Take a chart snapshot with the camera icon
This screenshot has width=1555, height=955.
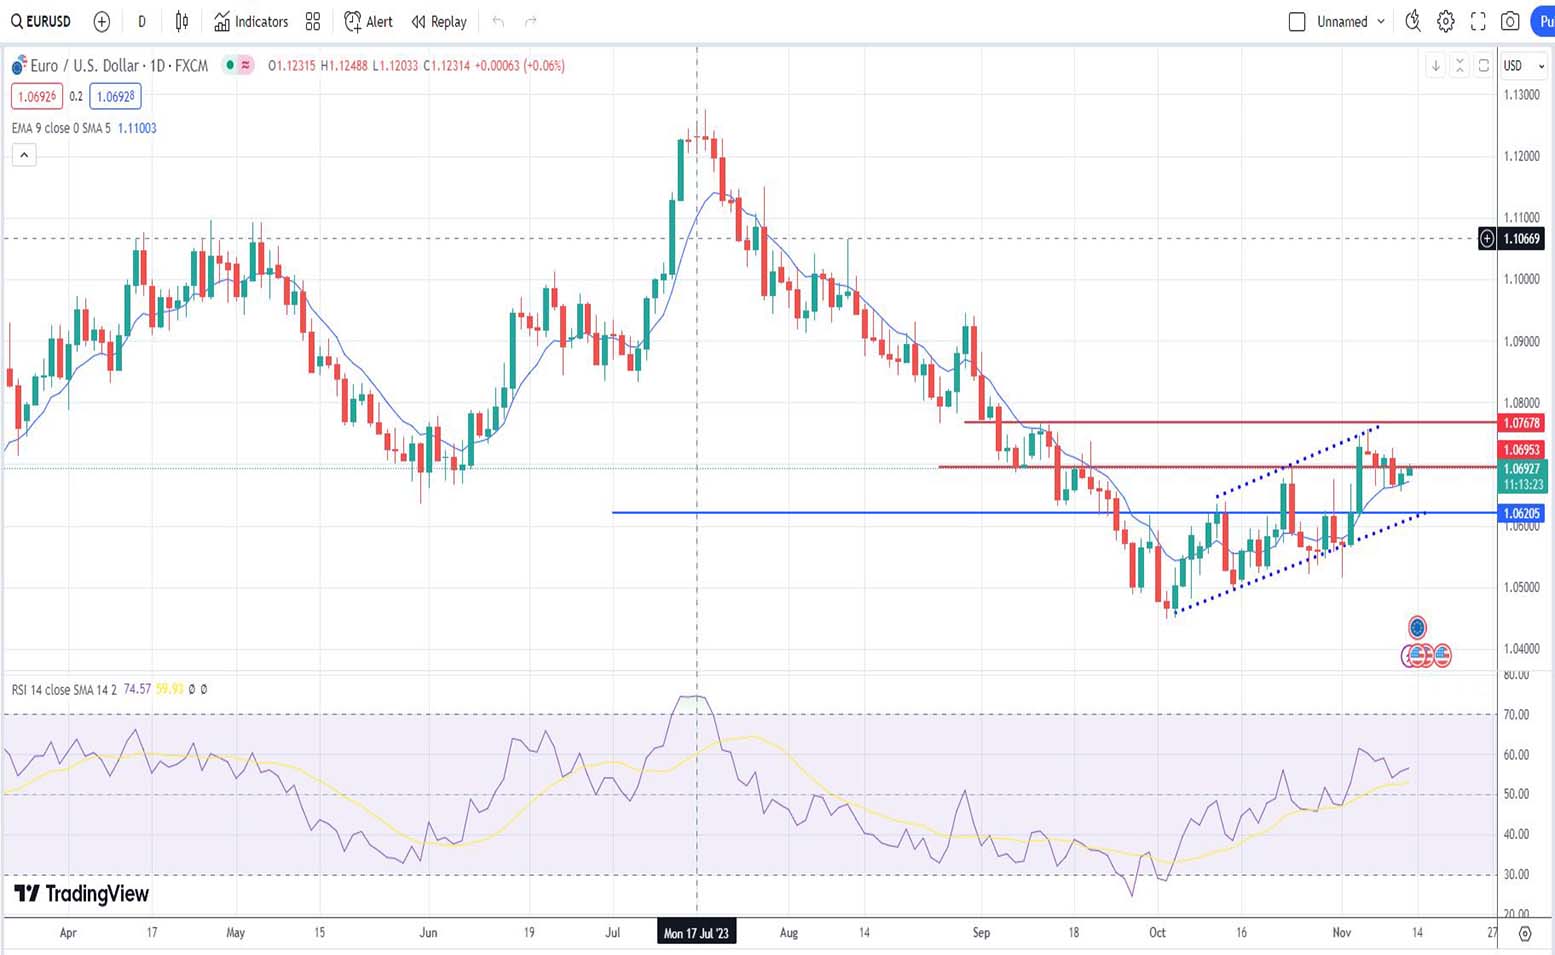1510,21
